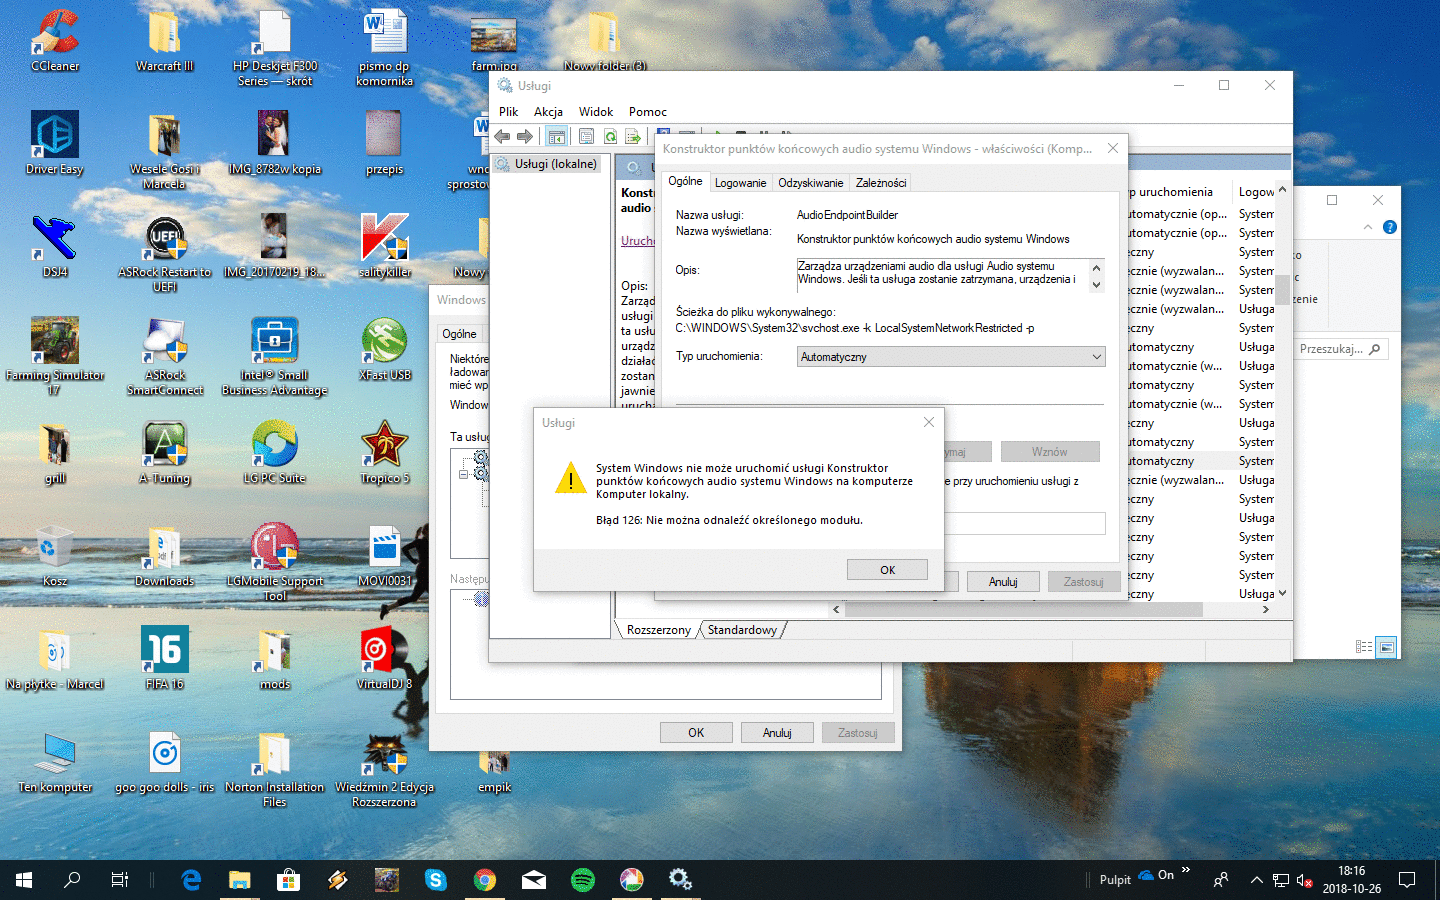The height and width of the screenshot is (900, 1440).
Task: Open Task View on the taskbar
Action: point(119,880)
